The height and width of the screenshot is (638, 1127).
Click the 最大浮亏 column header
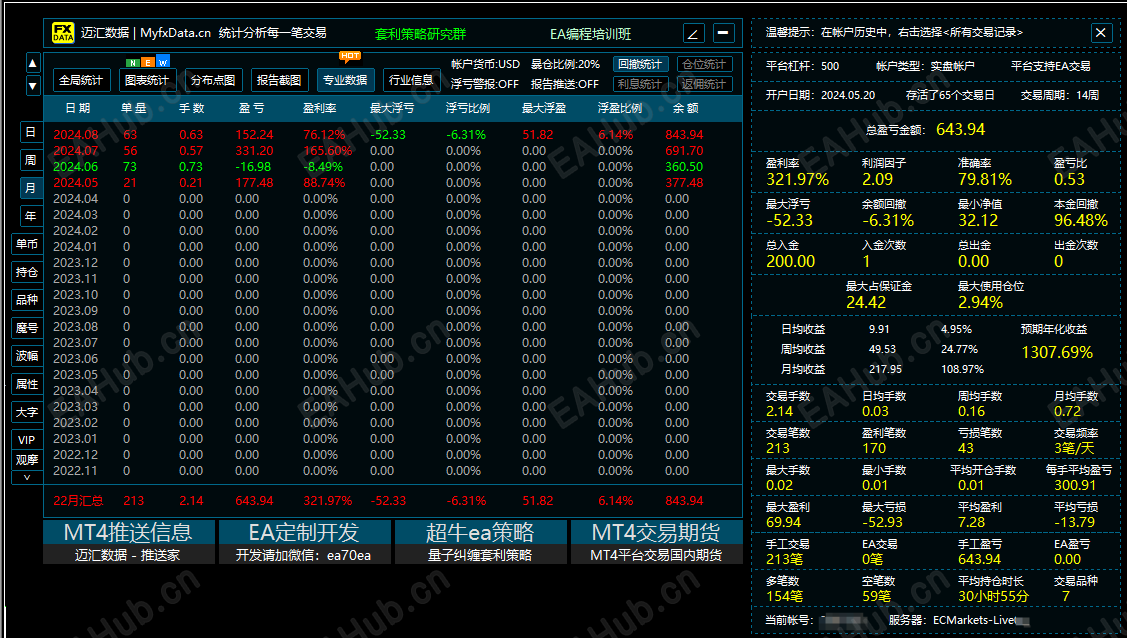point(392,108)
